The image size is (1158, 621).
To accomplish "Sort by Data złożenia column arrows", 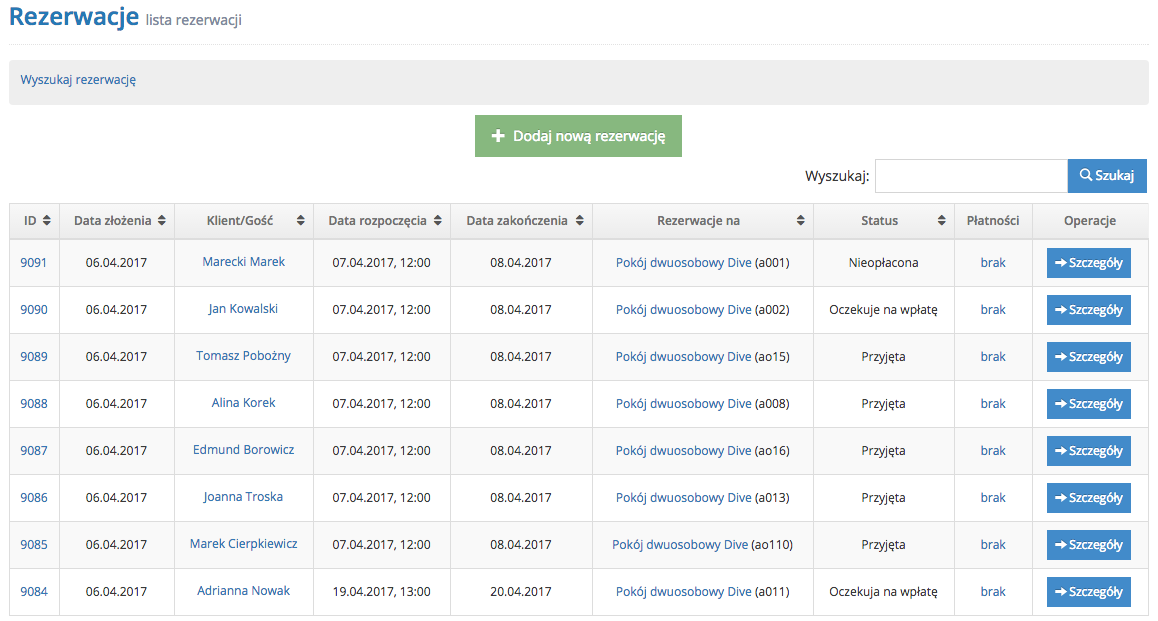I will pyautogui.click(x=162, y=221).
